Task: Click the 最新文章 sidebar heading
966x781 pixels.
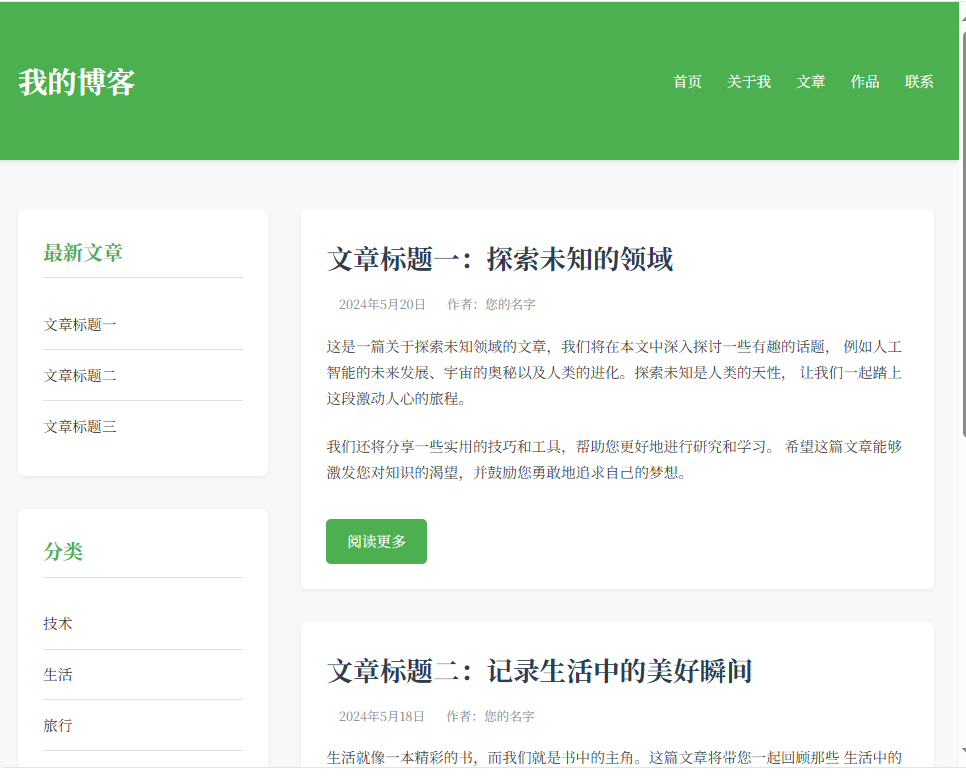Action: pyautogui.click(x=83, y=253)
